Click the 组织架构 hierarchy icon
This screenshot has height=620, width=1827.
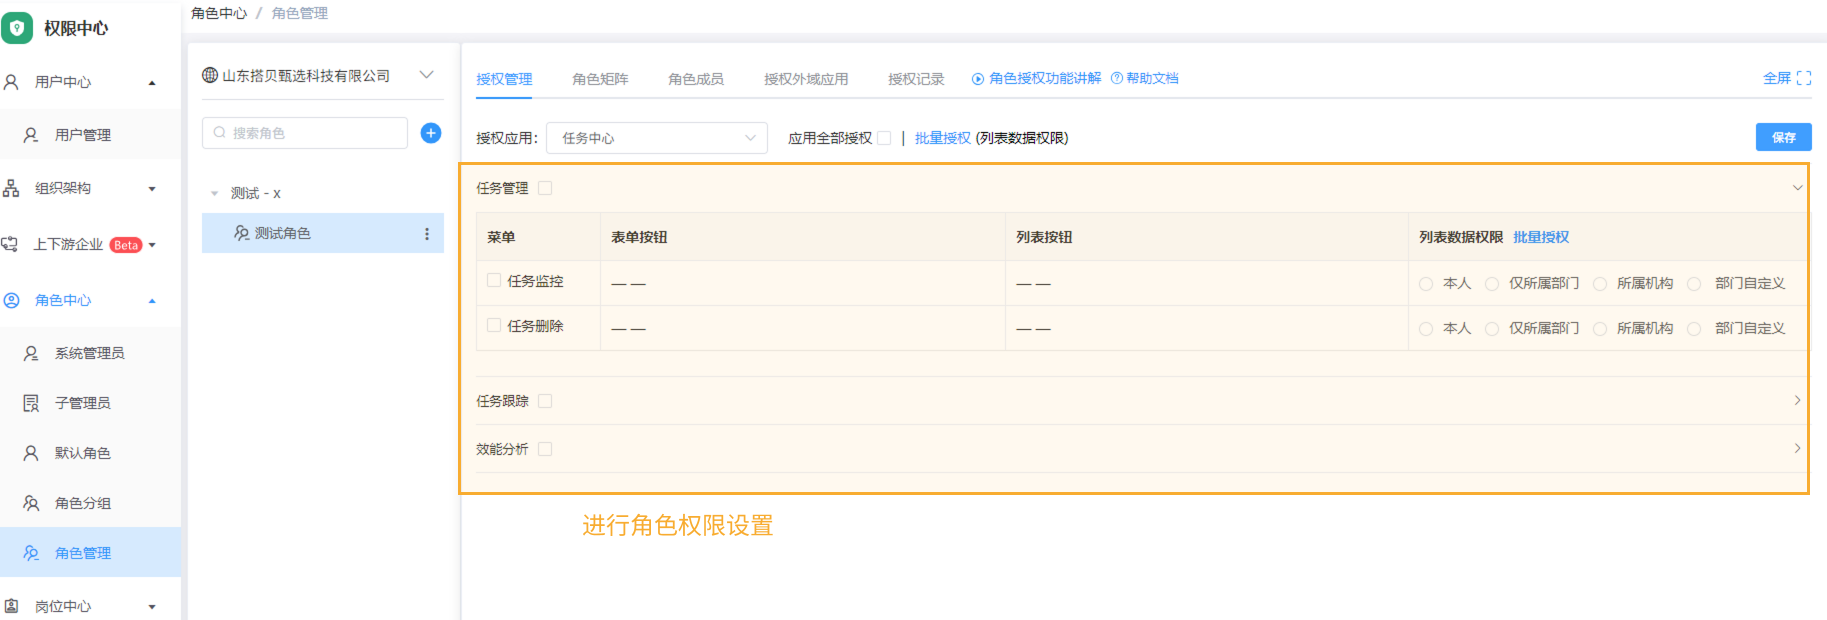tap(11, 188)
